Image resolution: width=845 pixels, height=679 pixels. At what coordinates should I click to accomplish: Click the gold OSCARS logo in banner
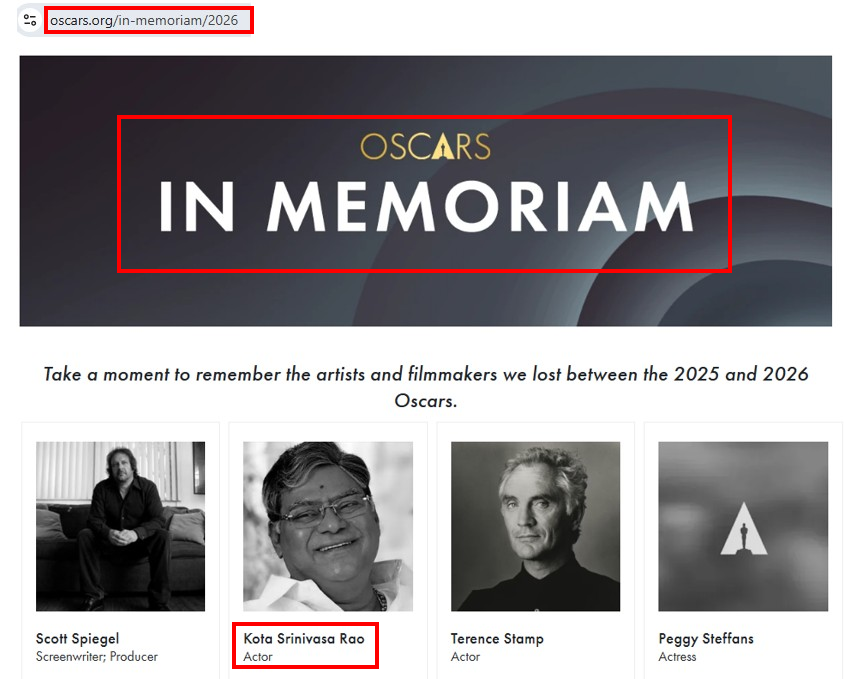(425, 147)
